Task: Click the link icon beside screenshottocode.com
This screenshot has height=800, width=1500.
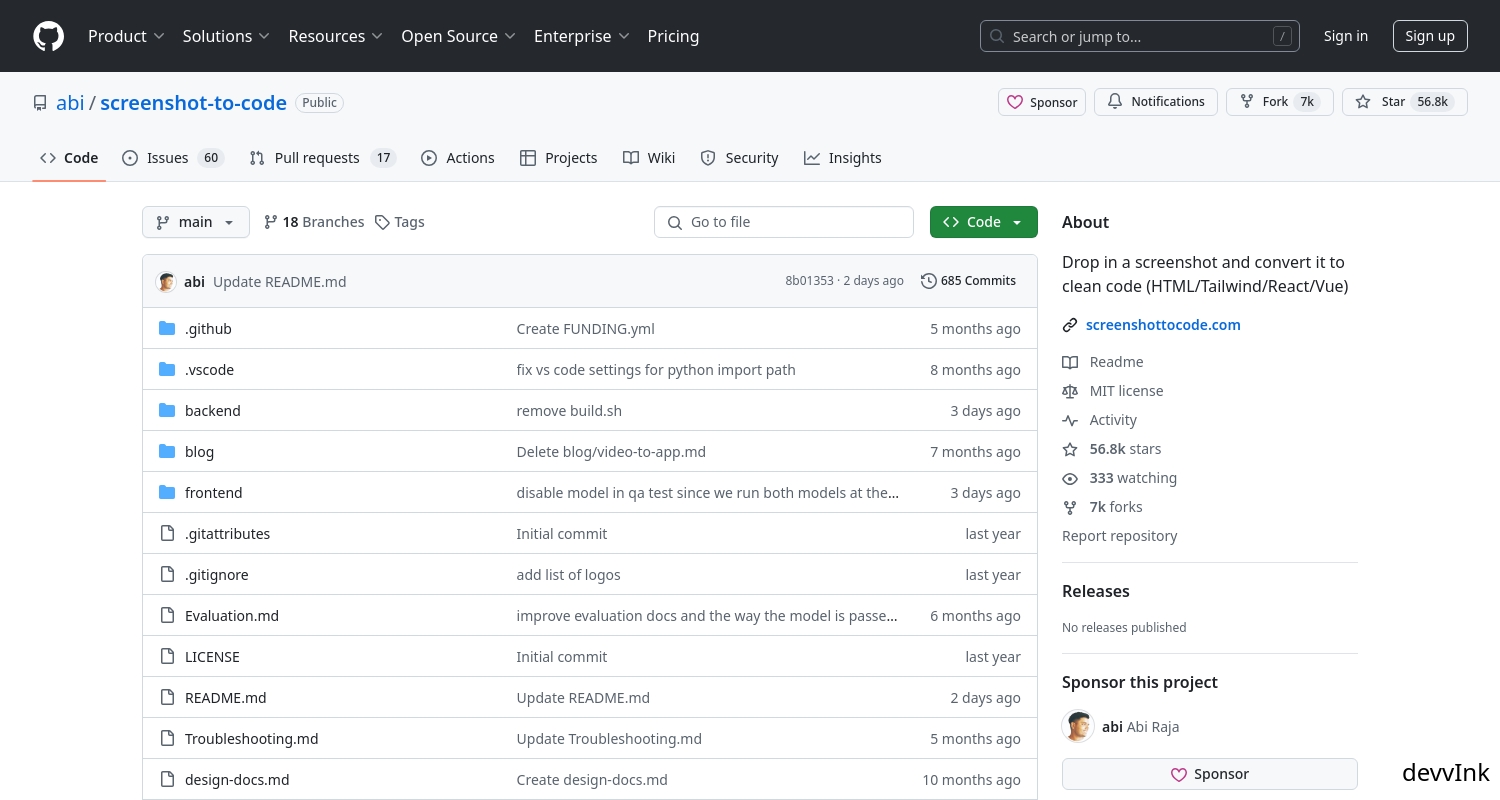Action: (x=1070, y=325)
